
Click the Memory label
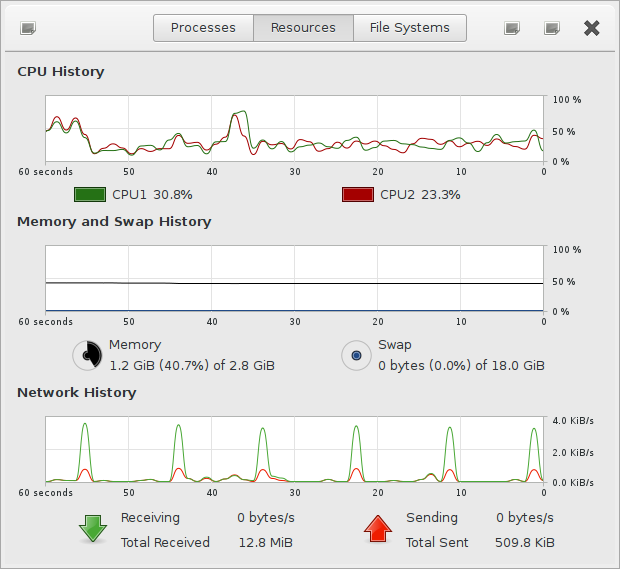pos(135,345)
